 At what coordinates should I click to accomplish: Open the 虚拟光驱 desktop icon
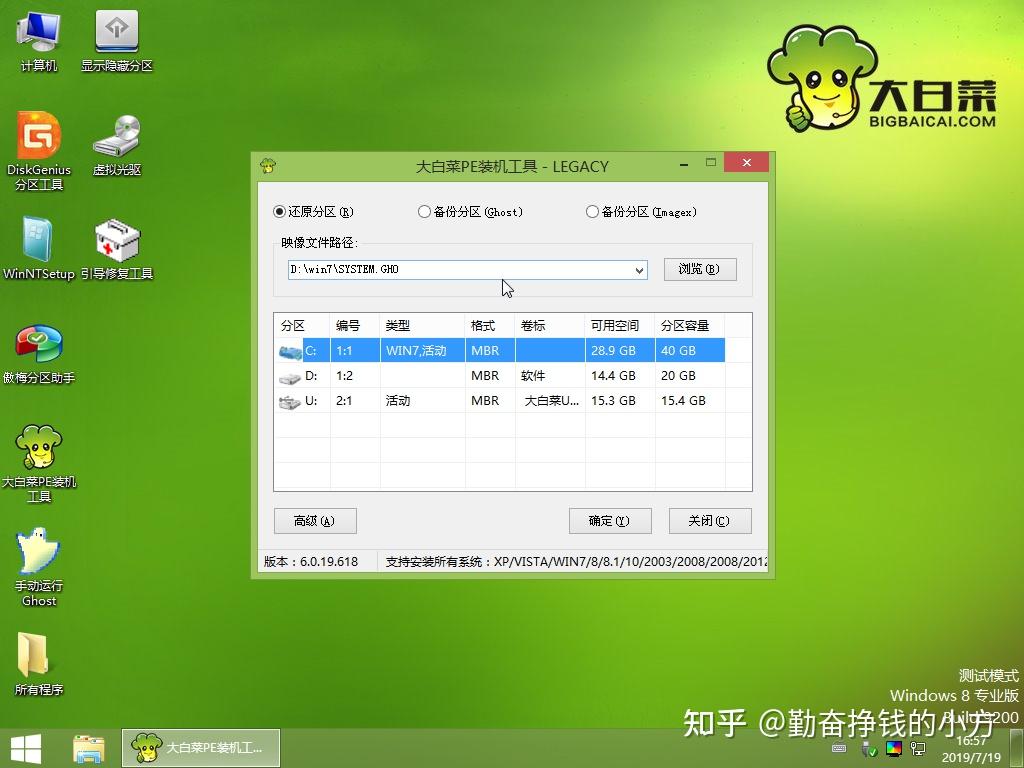click(x=116, y=145)
